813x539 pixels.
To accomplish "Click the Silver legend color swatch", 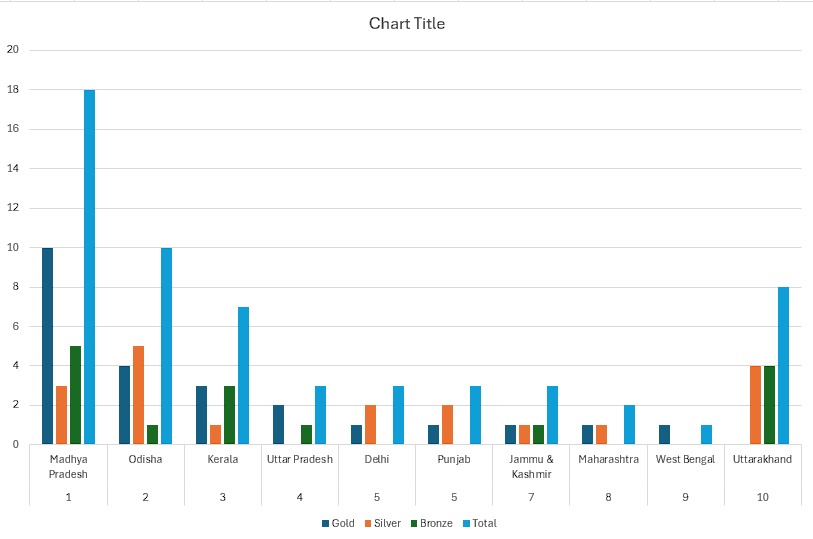I will click(x=368, y=523).
